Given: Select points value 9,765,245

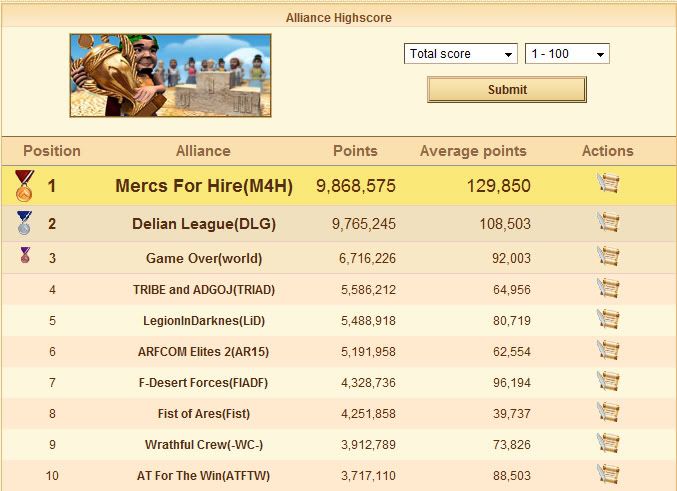Looking at the screenshot, I should [x=364, y=224].
